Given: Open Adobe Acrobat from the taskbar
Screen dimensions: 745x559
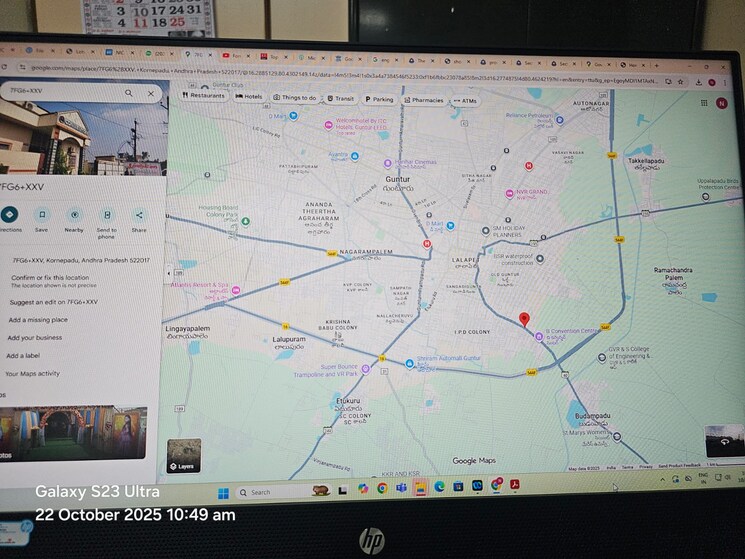Looking at the screenshot, I should [515, 484].
